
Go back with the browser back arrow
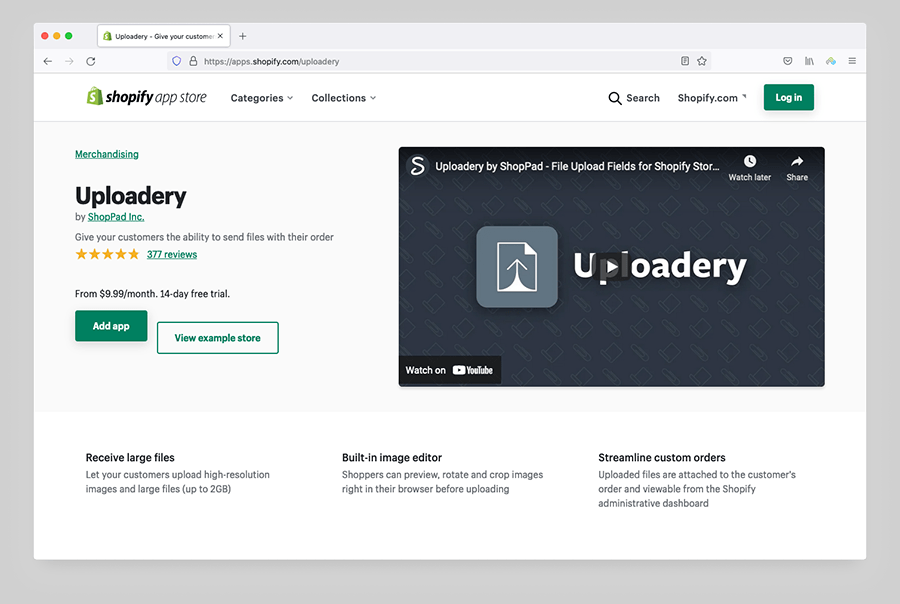tap(48, 61)
